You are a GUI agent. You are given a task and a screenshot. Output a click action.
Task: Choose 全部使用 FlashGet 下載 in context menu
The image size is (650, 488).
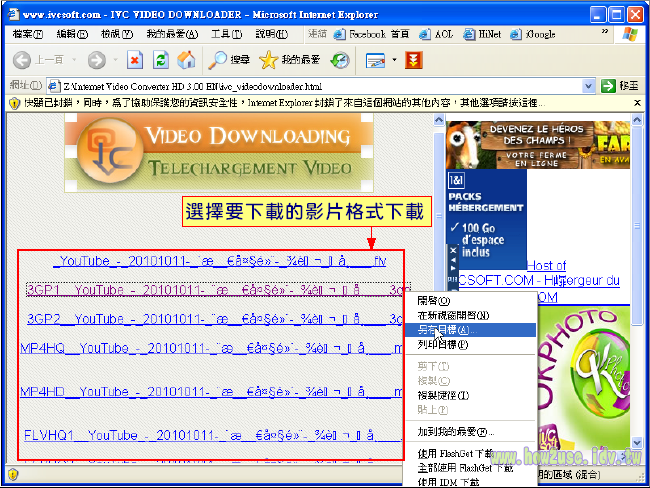(470, 468)
